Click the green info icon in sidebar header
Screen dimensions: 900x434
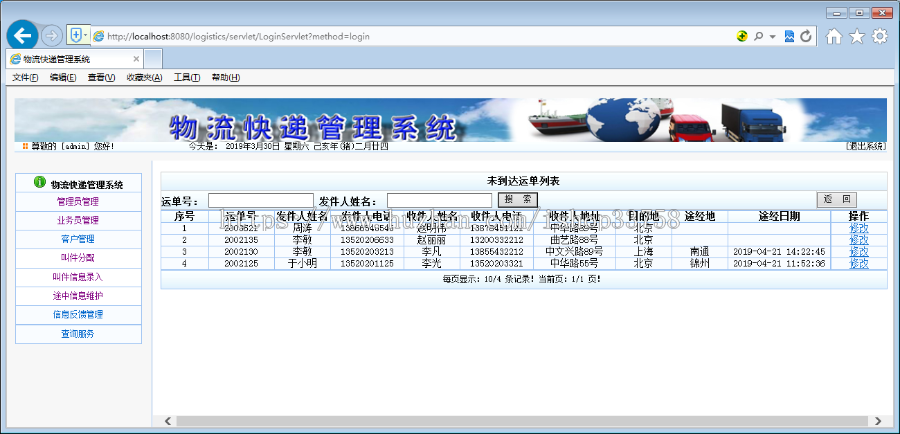tap(40, 183)
